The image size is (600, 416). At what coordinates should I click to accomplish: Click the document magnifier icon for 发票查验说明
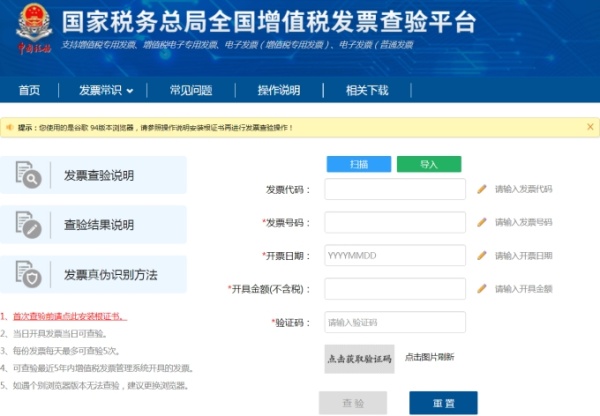28,175
